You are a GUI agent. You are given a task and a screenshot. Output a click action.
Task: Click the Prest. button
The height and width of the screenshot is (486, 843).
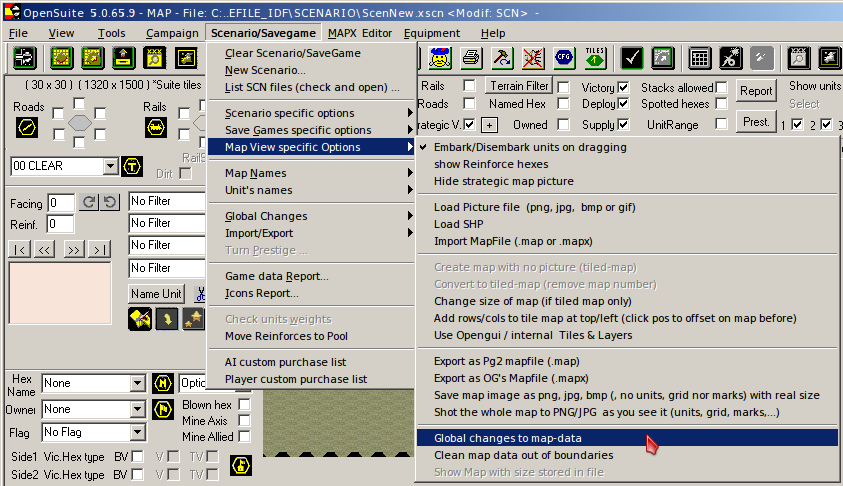pos(756,122)
